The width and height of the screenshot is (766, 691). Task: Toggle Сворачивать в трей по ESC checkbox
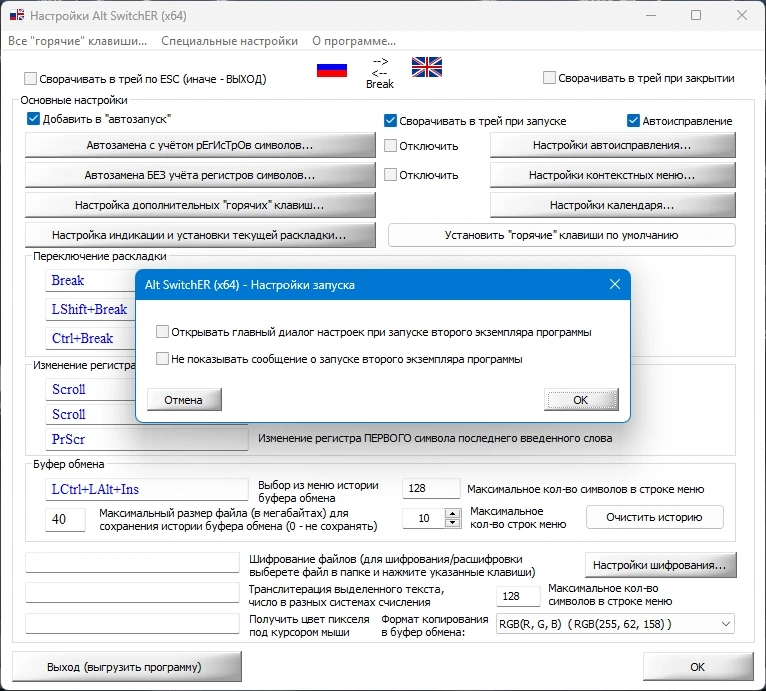point(30,78)
